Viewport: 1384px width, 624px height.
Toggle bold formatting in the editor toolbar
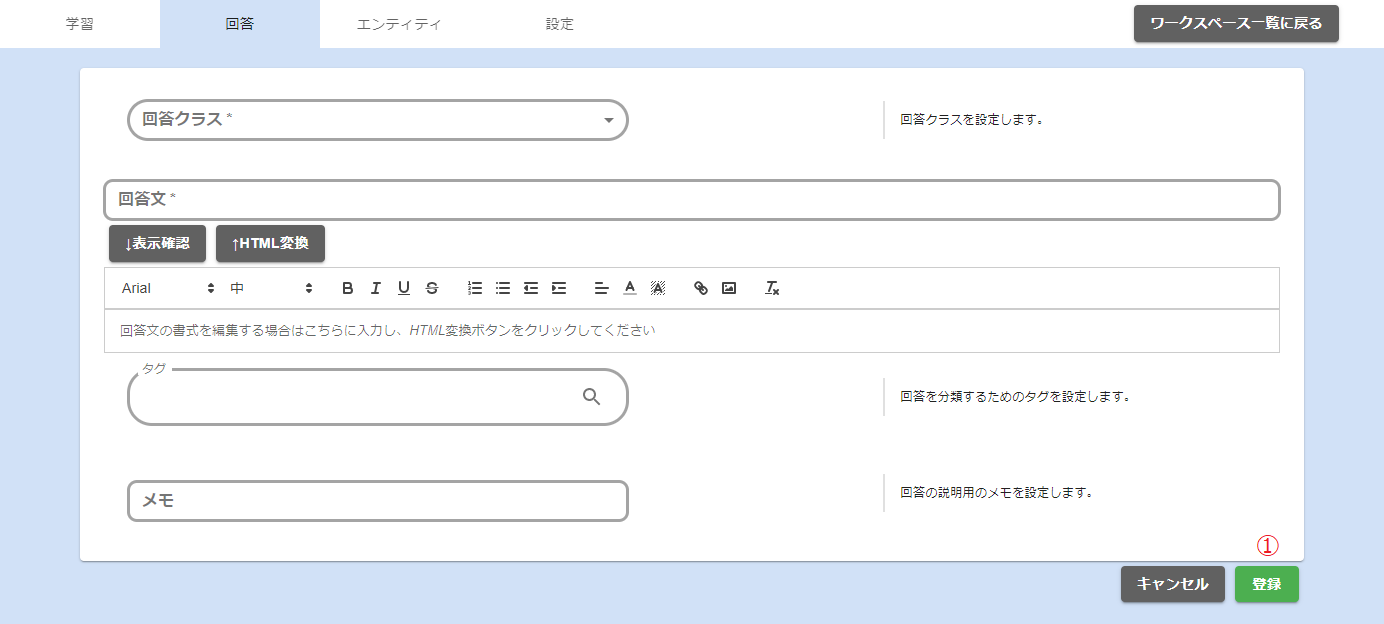348,288
